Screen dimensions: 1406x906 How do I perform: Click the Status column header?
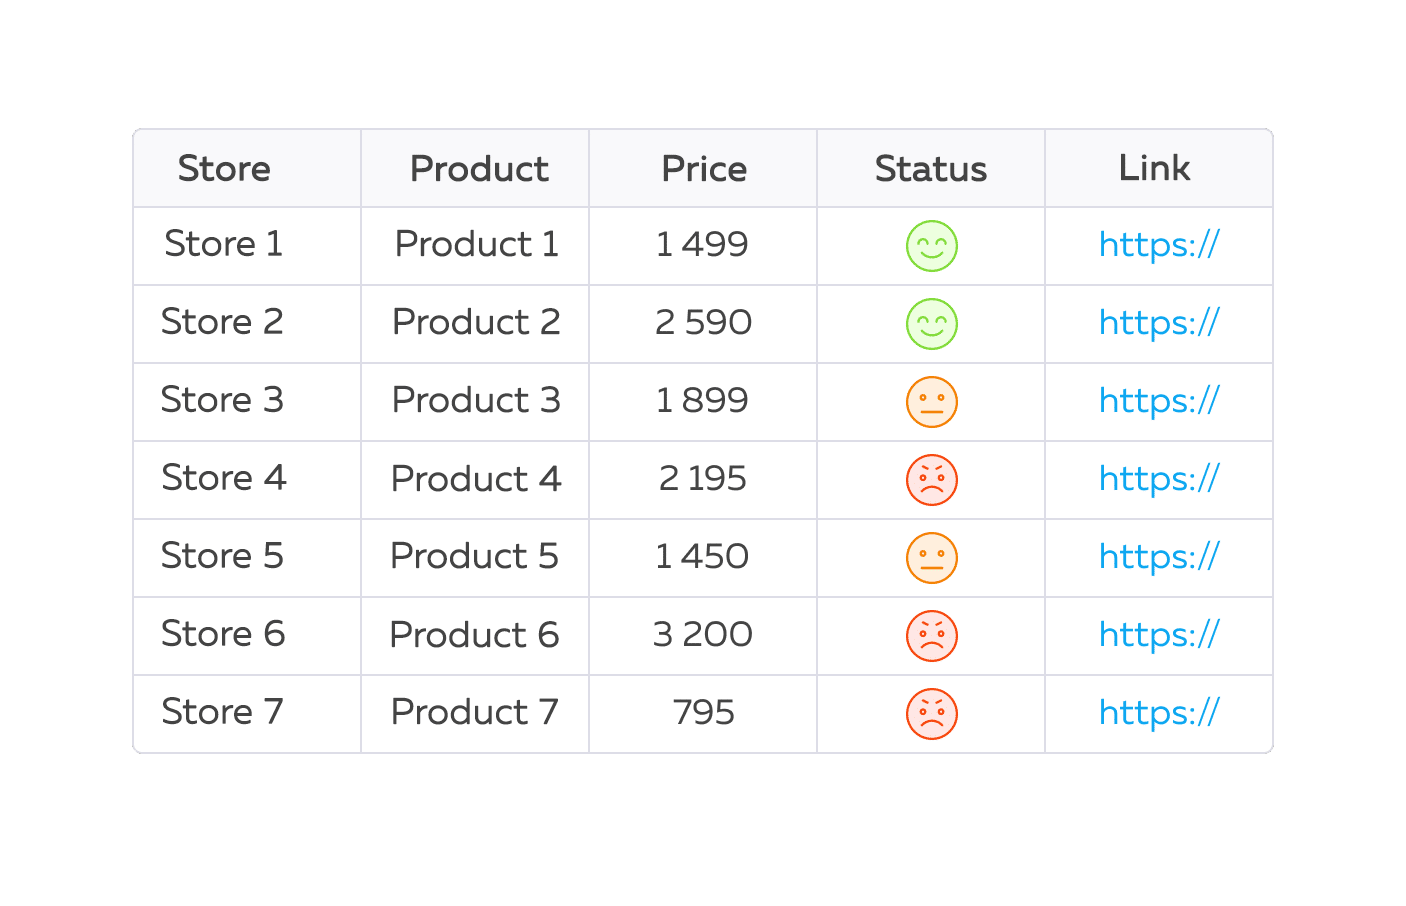[x=930, y=169]
